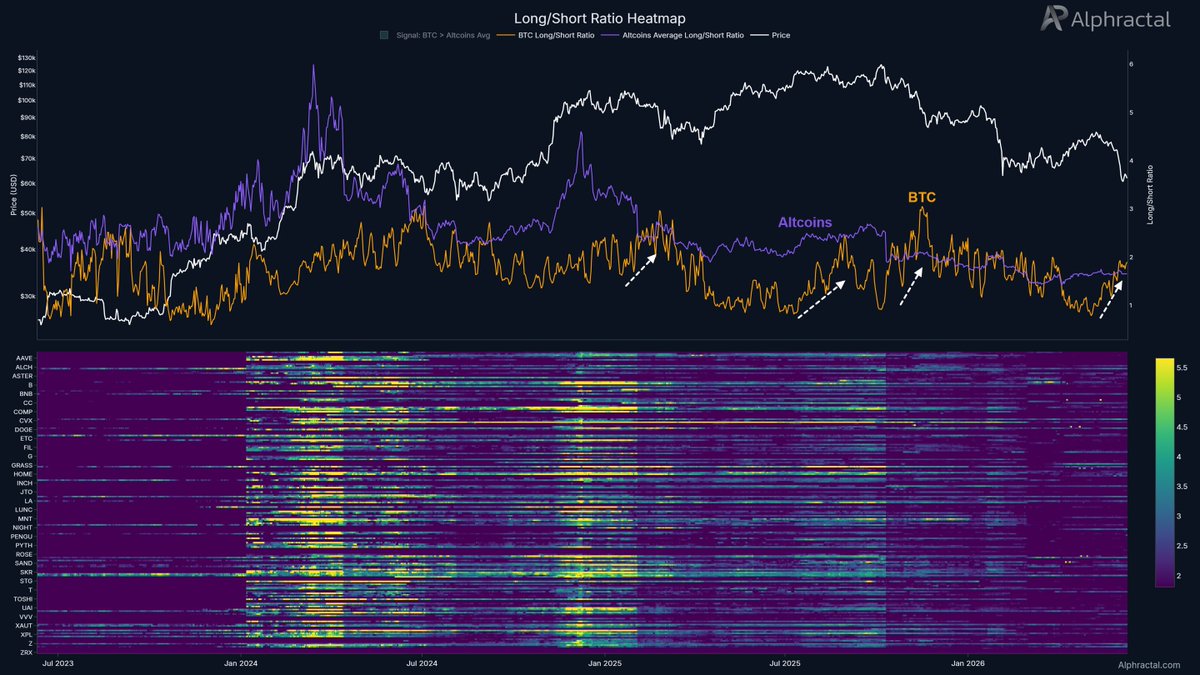This screenshot has height=675, width=1200.
Task: Select the CVX heatmap row label
Action: point(27,421)
